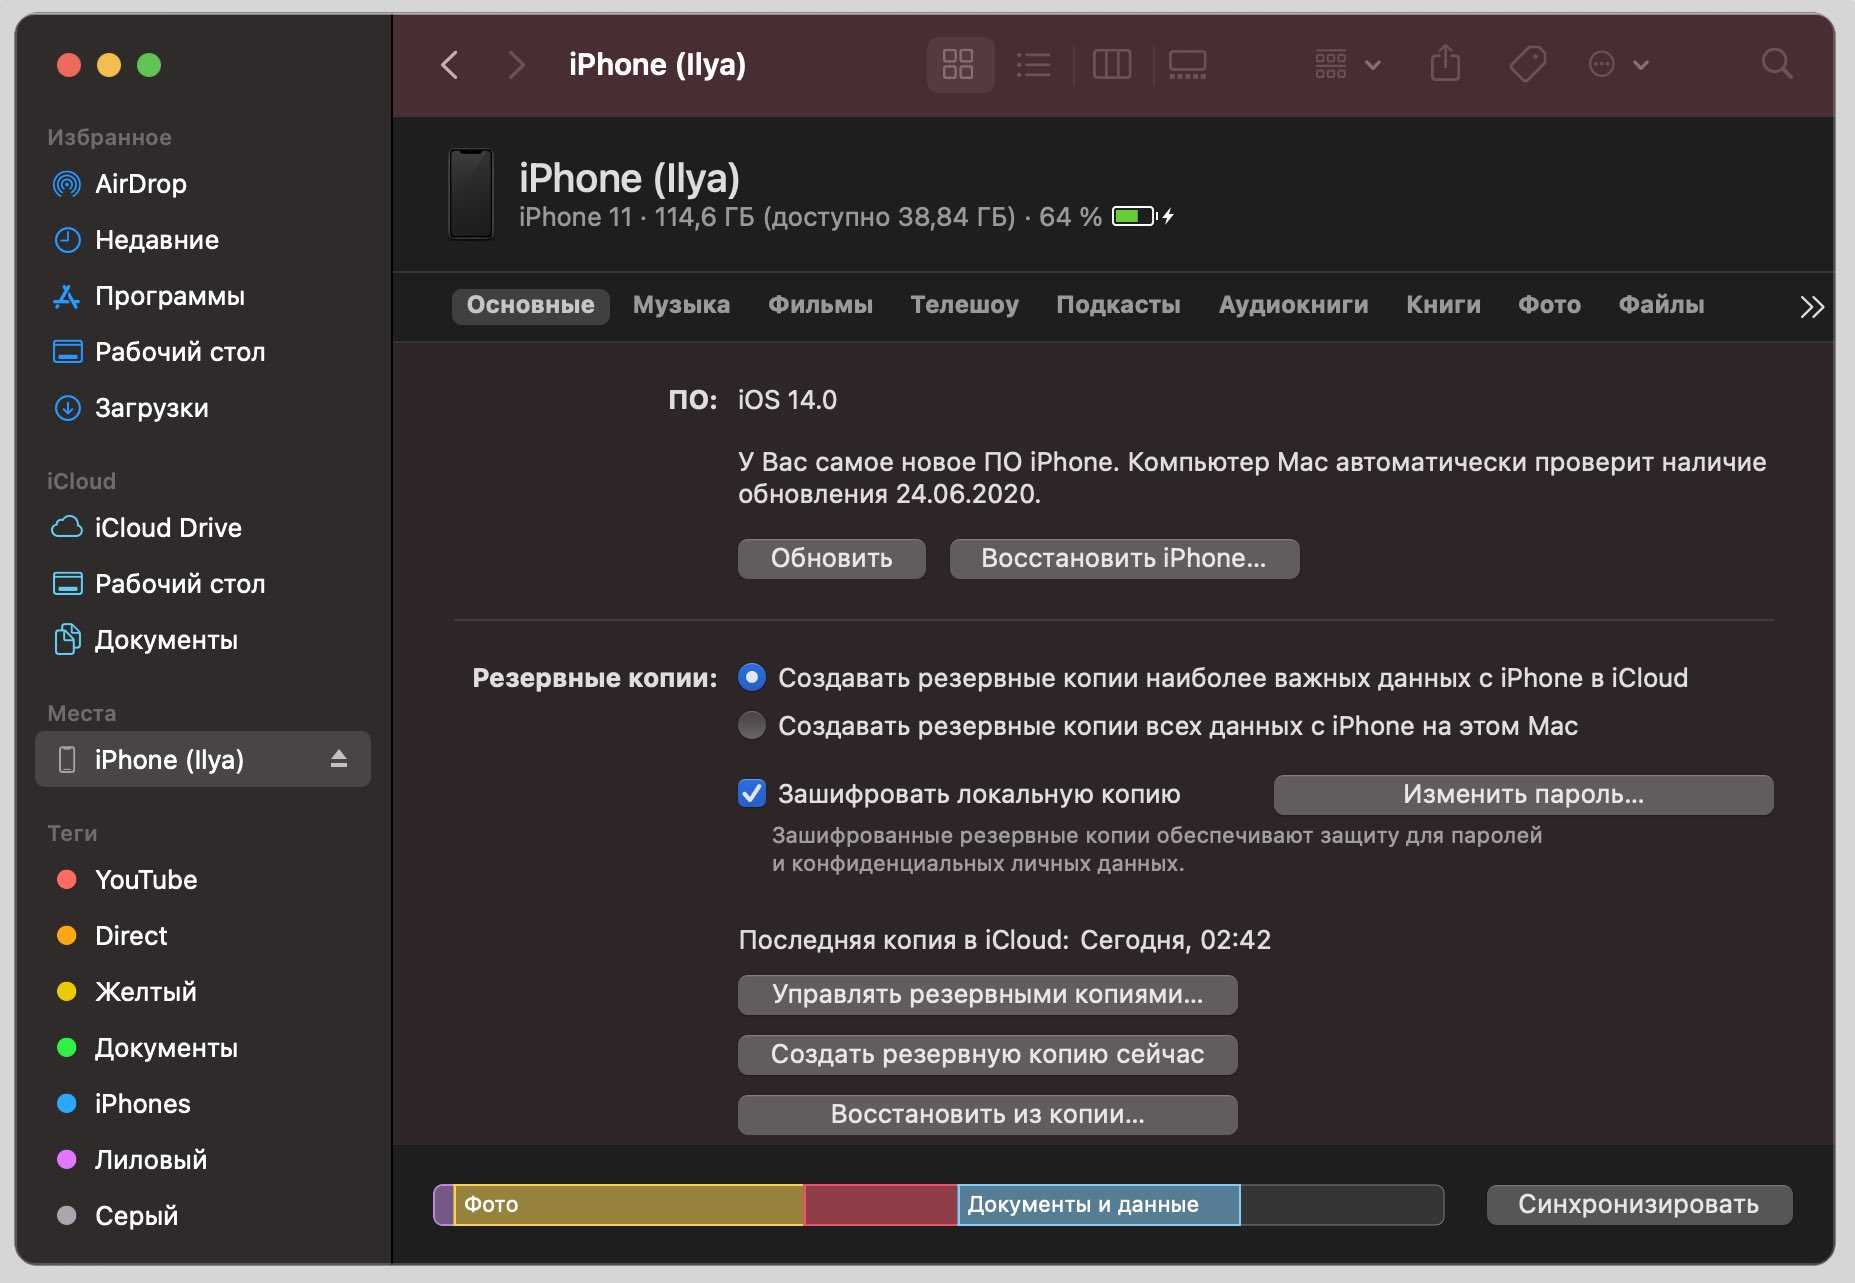Image resolution: width=1855 pixels, height=1283 pixels.
Task: Click the red storage bar segment
Action: (881, 1205)
